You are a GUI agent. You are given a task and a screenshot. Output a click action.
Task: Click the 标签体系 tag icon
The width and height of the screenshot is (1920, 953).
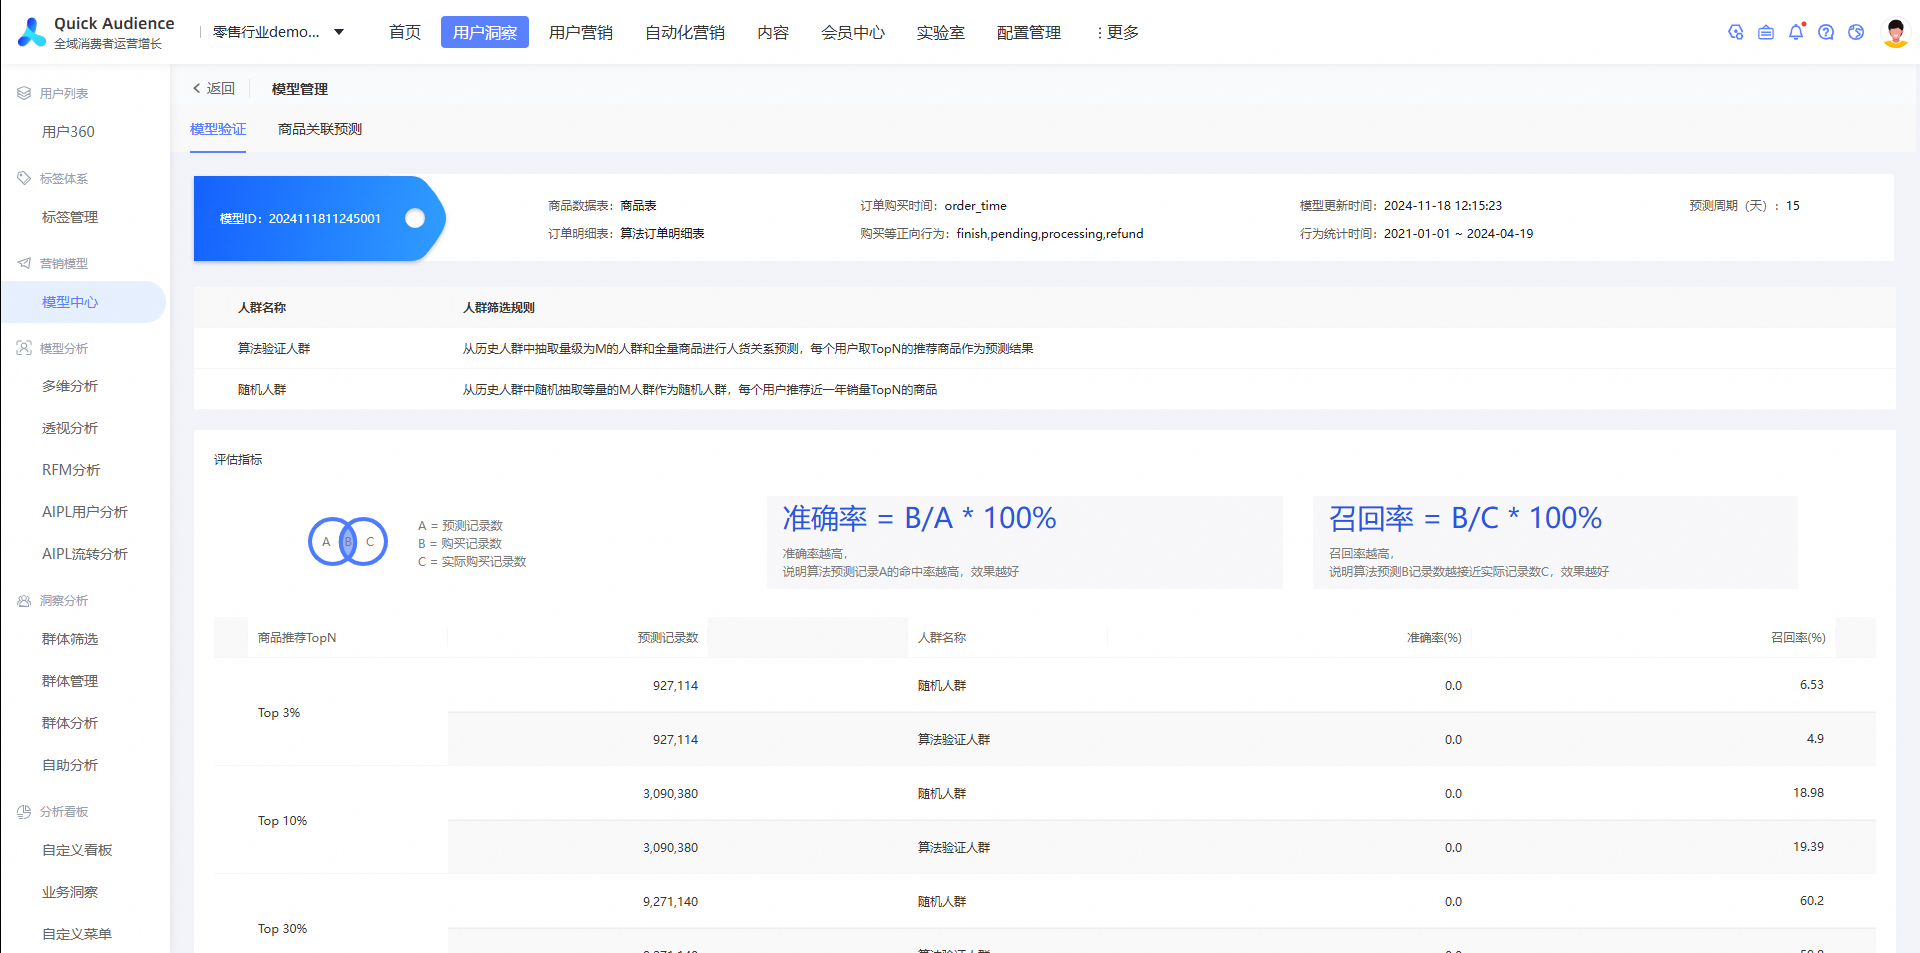click(x=24, y=178)
